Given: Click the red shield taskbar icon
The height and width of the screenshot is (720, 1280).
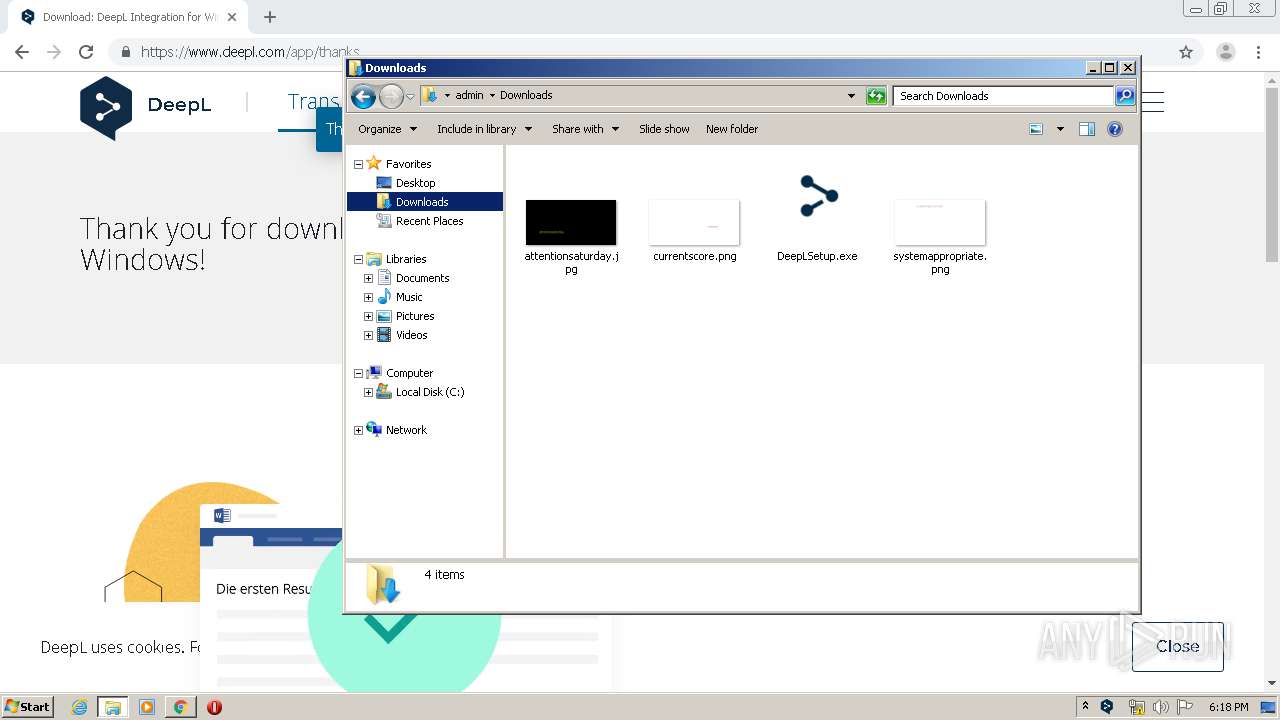Looking at the screenshot, I should (214, 707).
